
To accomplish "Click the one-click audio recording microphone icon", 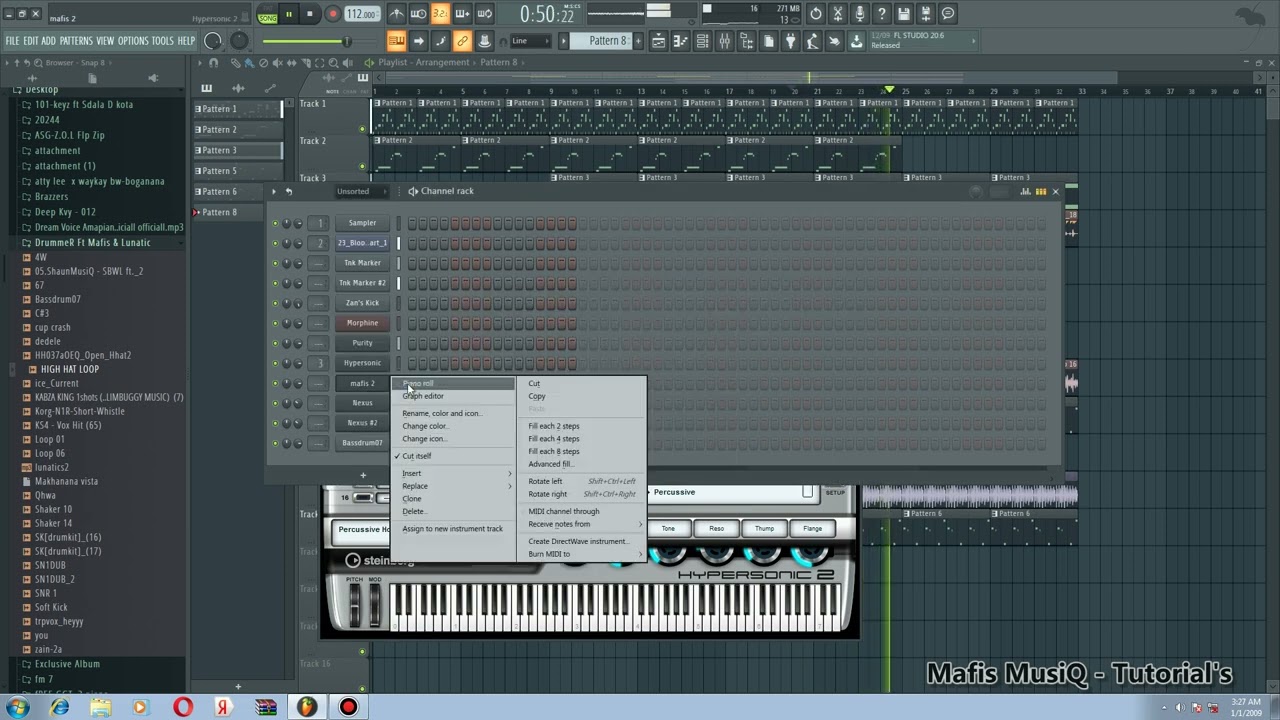I will [860, 14].
